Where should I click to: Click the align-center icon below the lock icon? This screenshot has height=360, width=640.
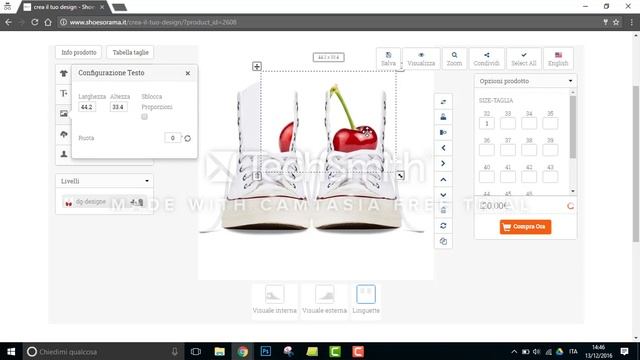pyautogui.click(x=443, y=132)
